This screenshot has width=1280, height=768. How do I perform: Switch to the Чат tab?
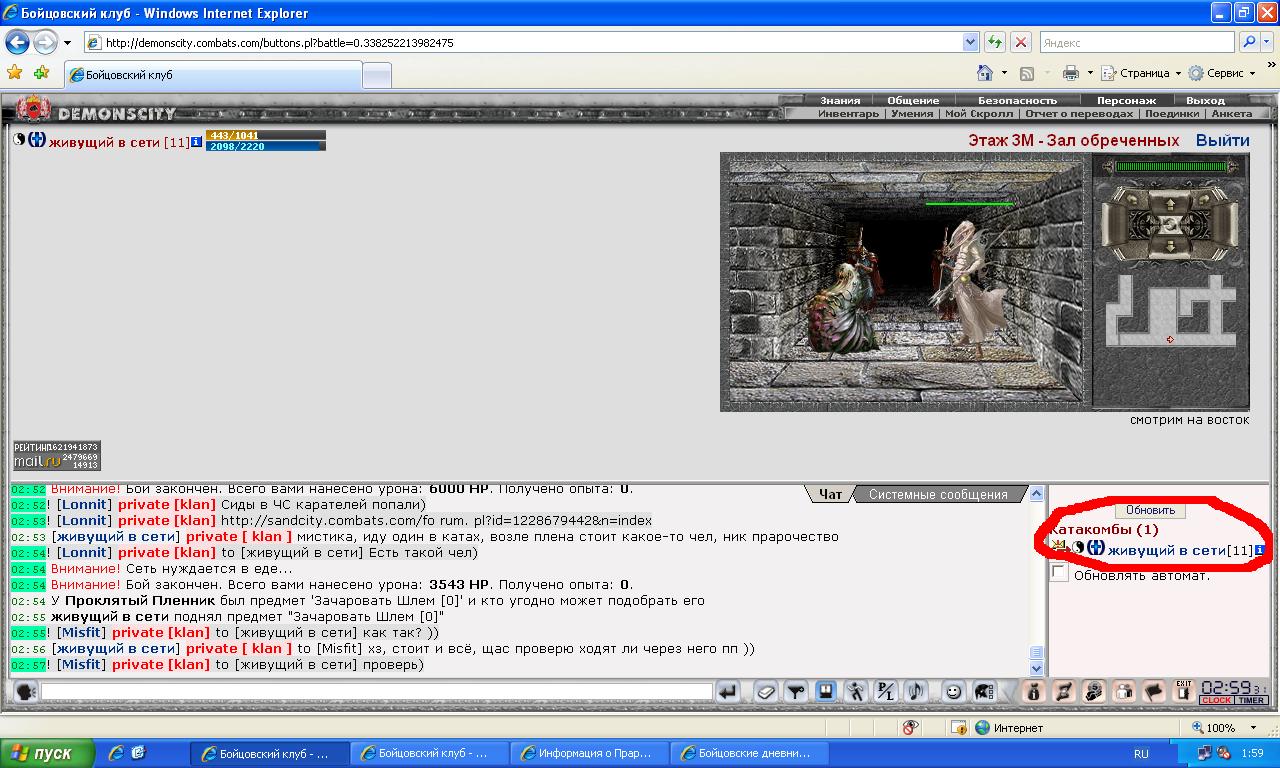(830, 494)
